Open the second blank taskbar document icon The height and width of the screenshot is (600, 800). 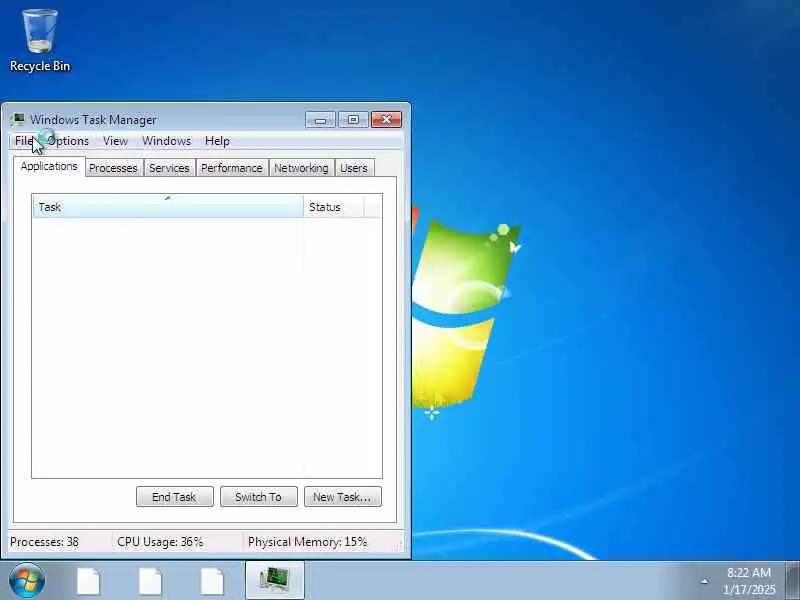(151, 582)
